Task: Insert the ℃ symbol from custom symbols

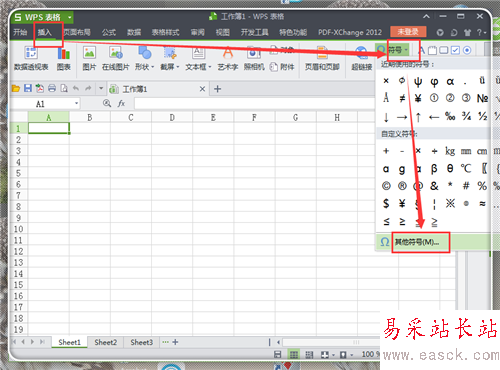Action: point(466,168)
